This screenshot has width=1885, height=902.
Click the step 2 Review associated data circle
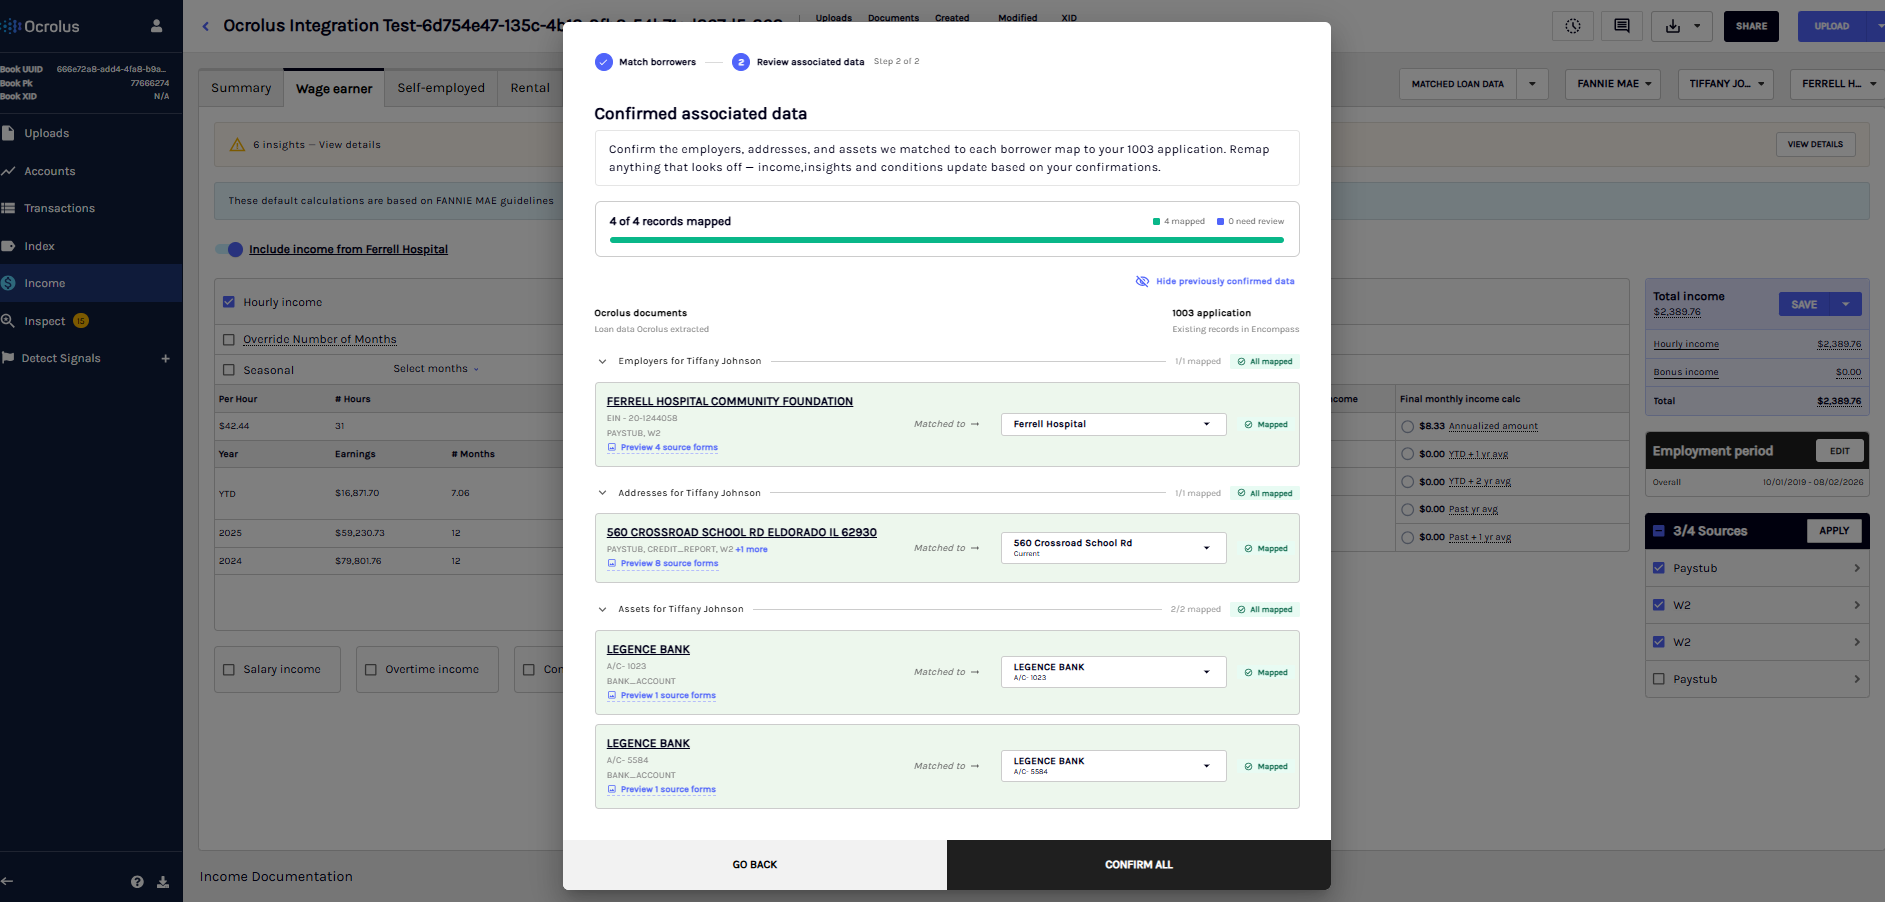pyautogui.click(x=740, y=62)
